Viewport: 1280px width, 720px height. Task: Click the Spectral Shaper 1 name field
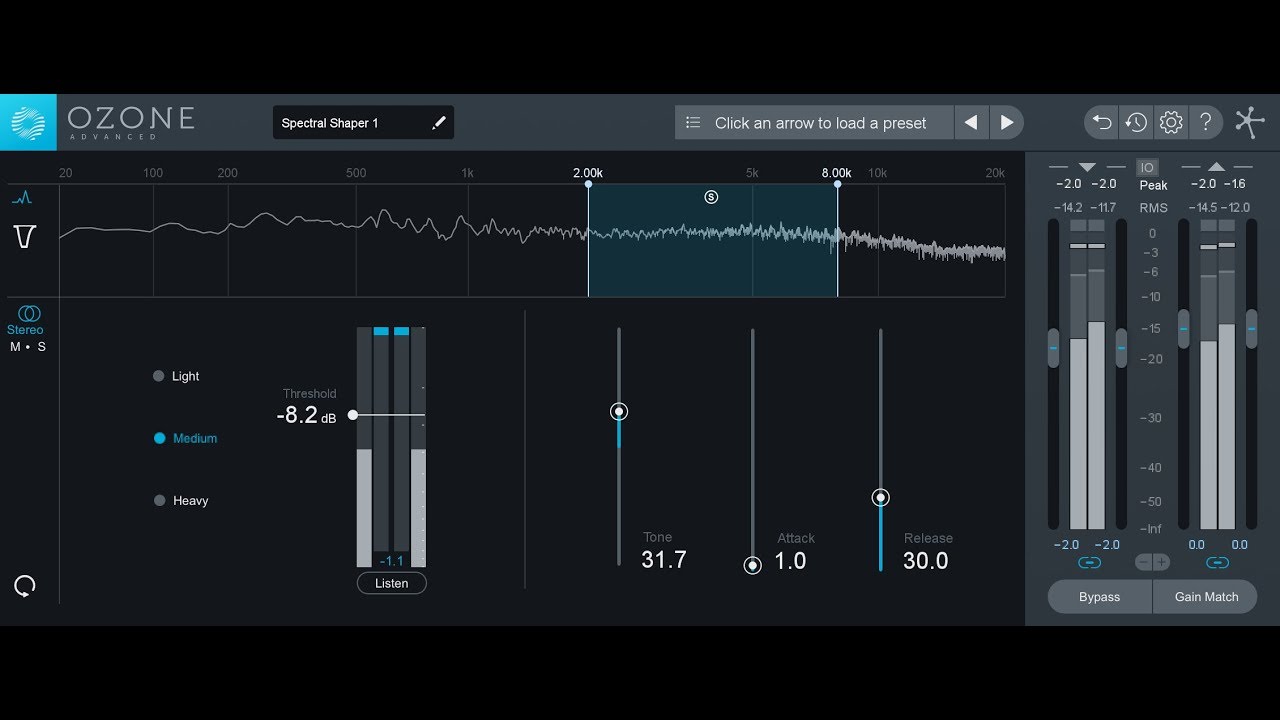[x=363, y=123]
